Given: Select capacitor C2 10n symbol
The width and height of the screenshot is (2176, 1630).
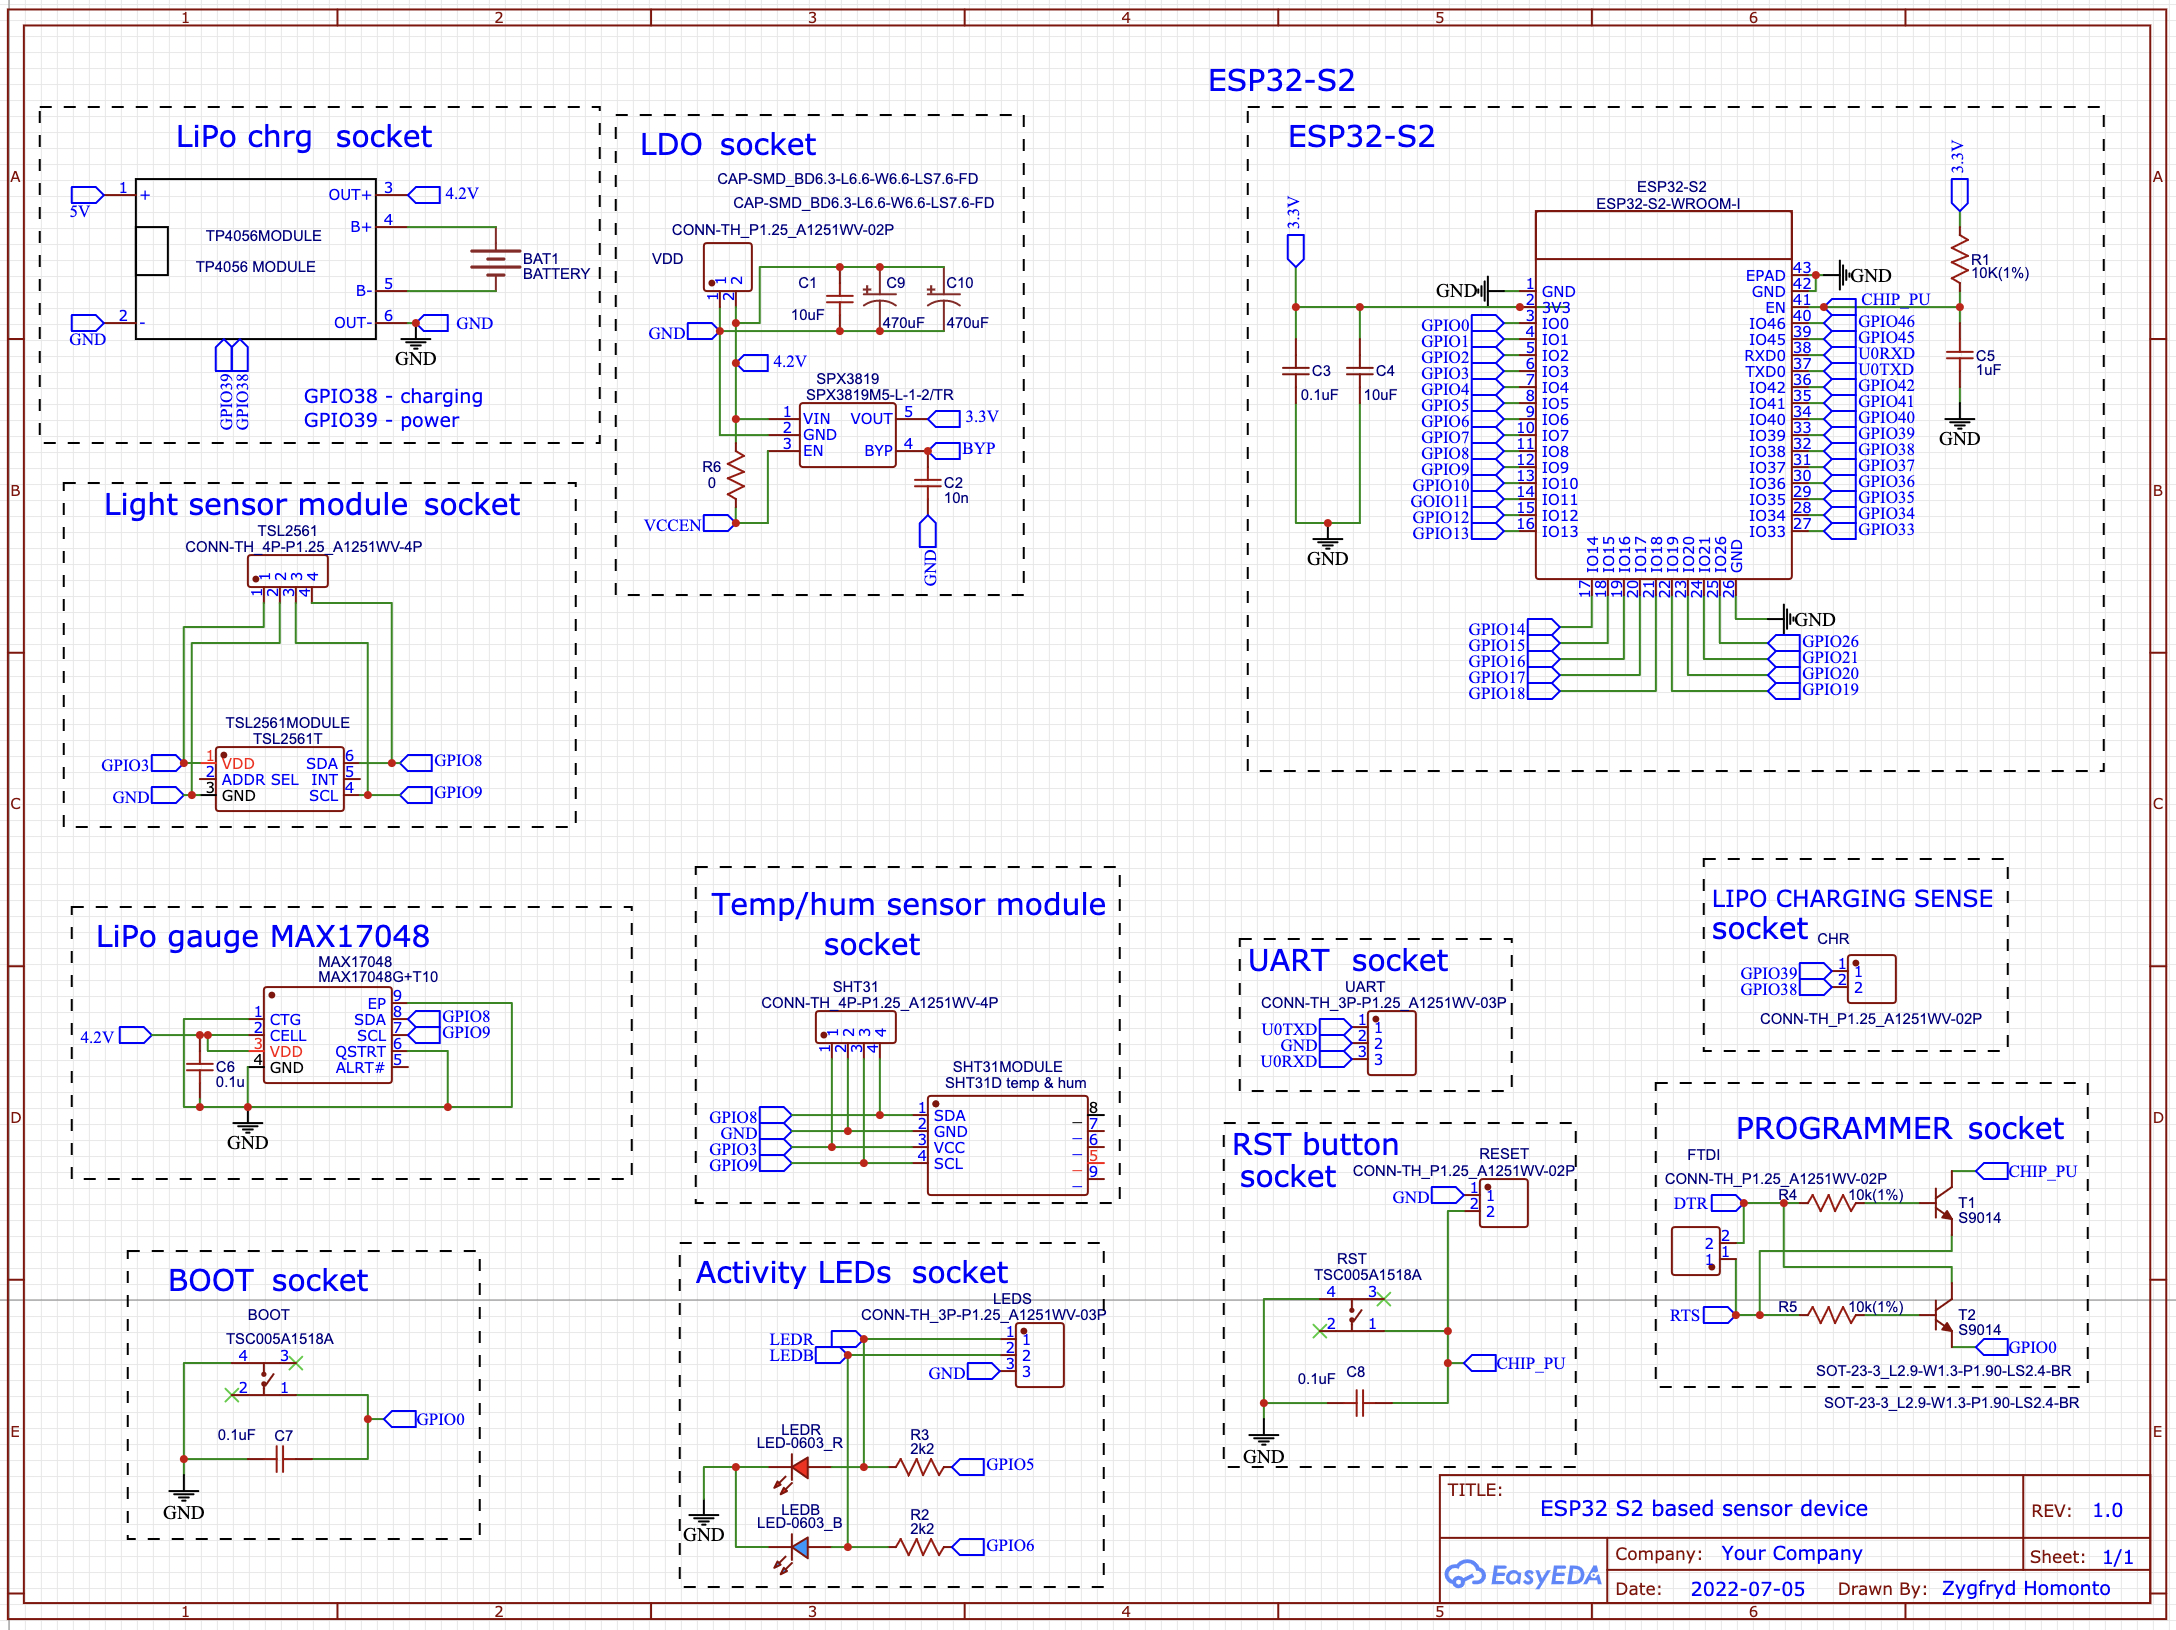Looking at the screenshot, I should pyautogui.click(x=927, y=484).
